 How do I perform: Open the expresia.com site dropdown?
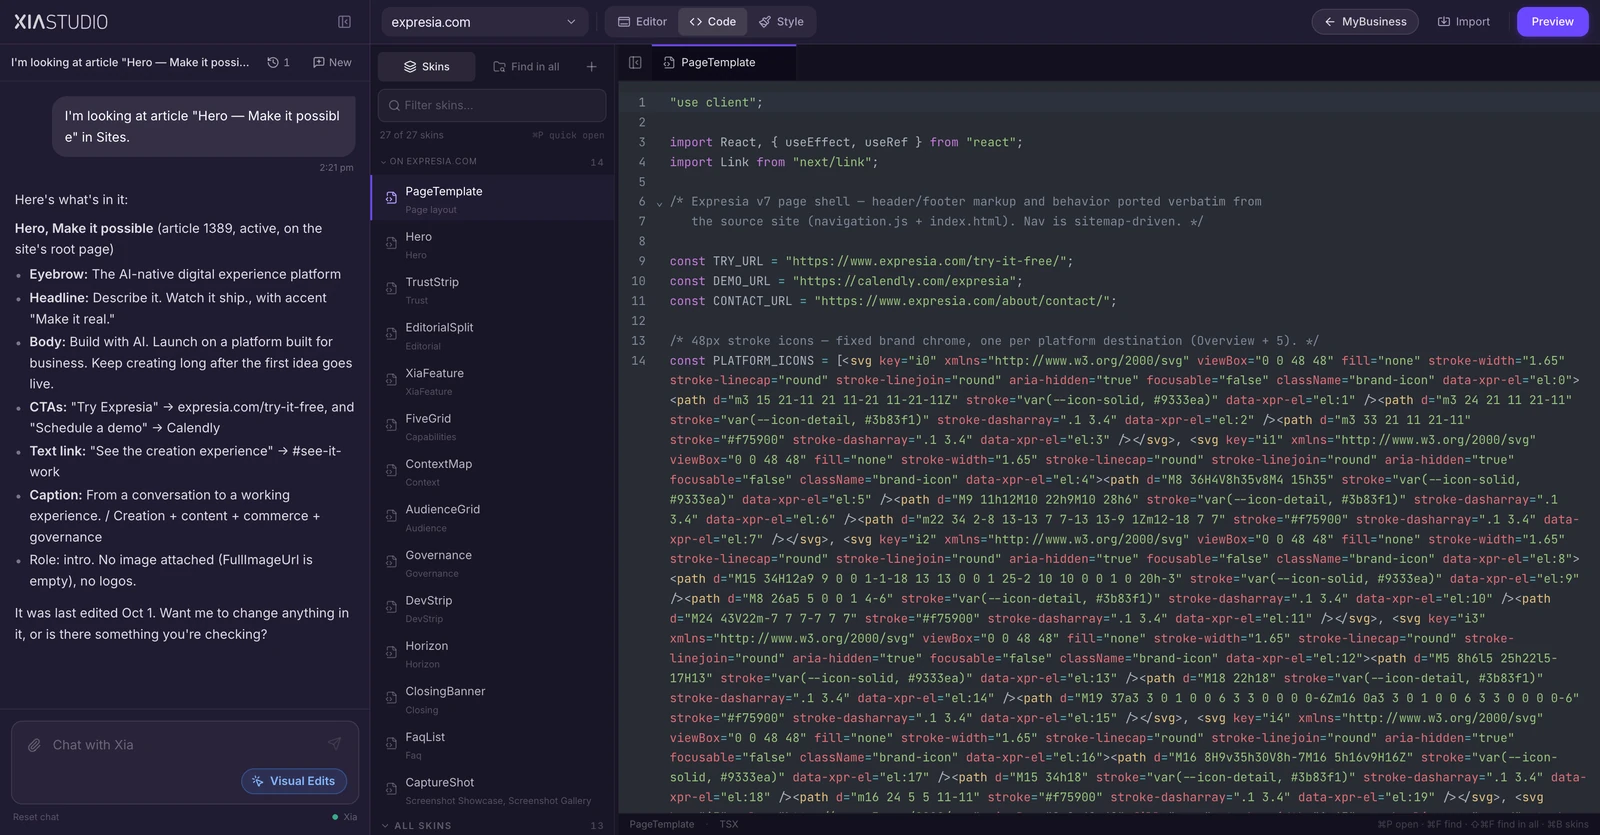click(x=484, y=22)
